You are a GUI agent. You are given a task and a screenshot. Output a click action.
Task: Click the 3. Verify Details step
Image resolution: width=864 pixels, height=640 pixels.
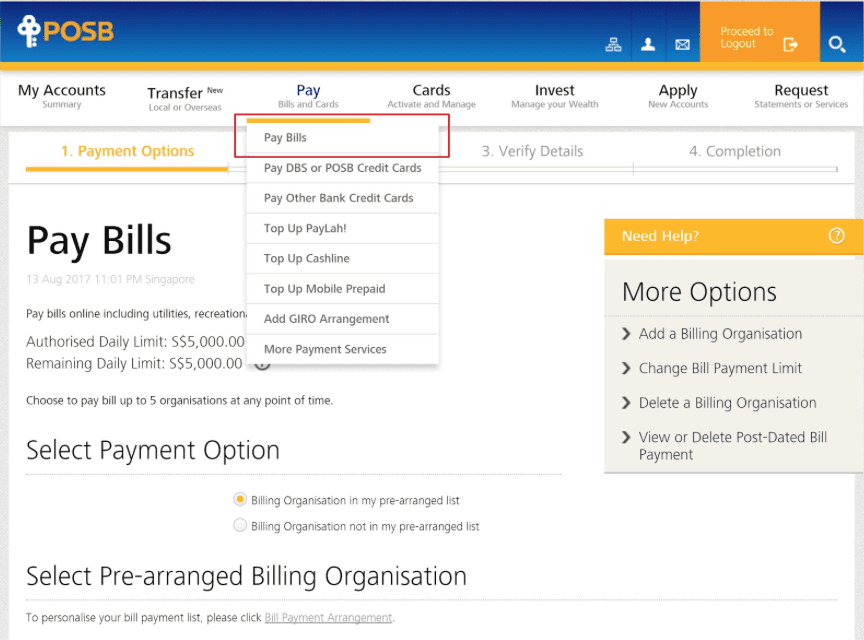click(532, 152)
